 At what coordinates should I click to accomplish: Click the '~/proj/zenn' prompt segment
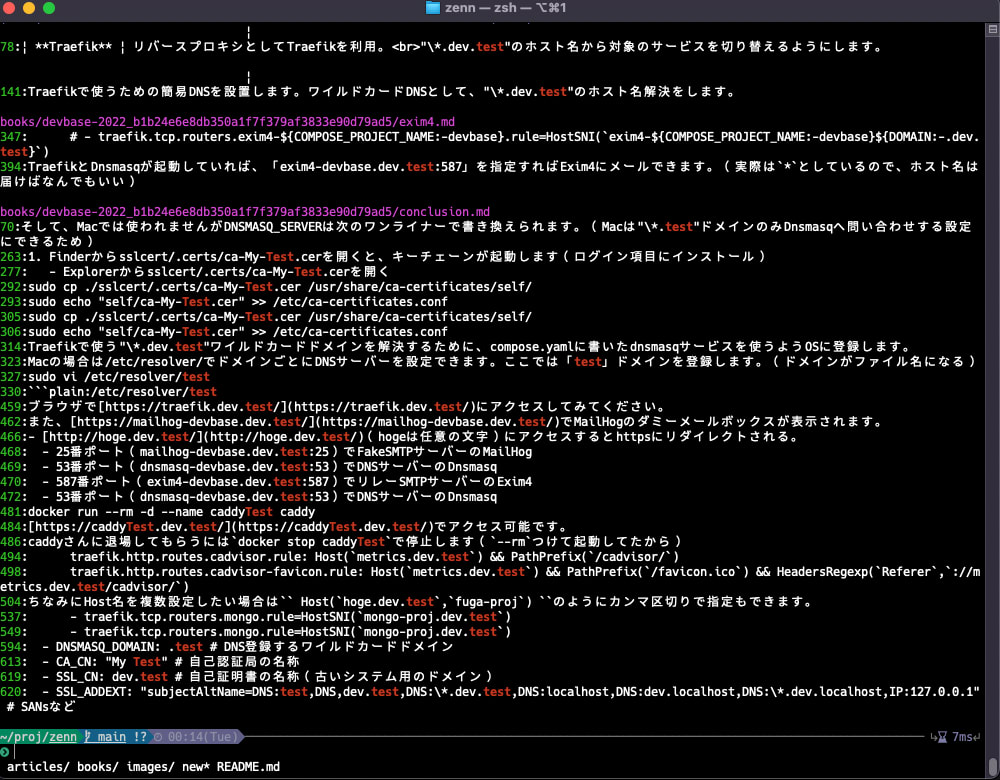pos(38,737)
